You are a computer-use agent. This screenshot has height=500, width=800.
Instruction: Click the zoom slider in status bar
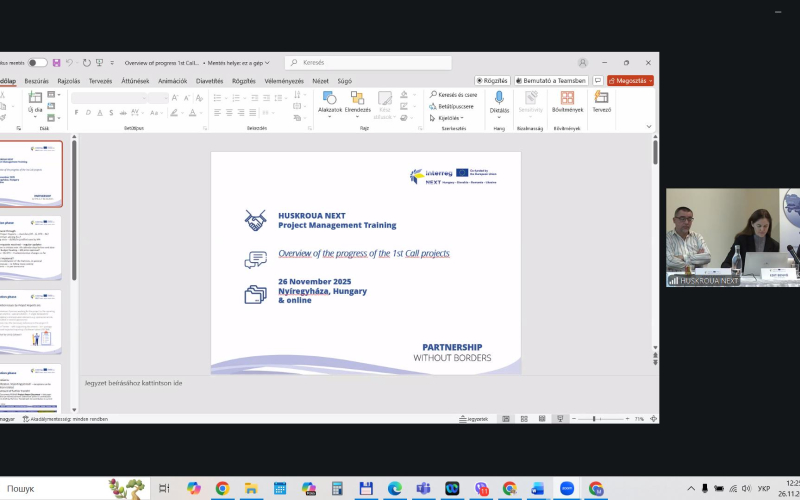coord(594,419)
